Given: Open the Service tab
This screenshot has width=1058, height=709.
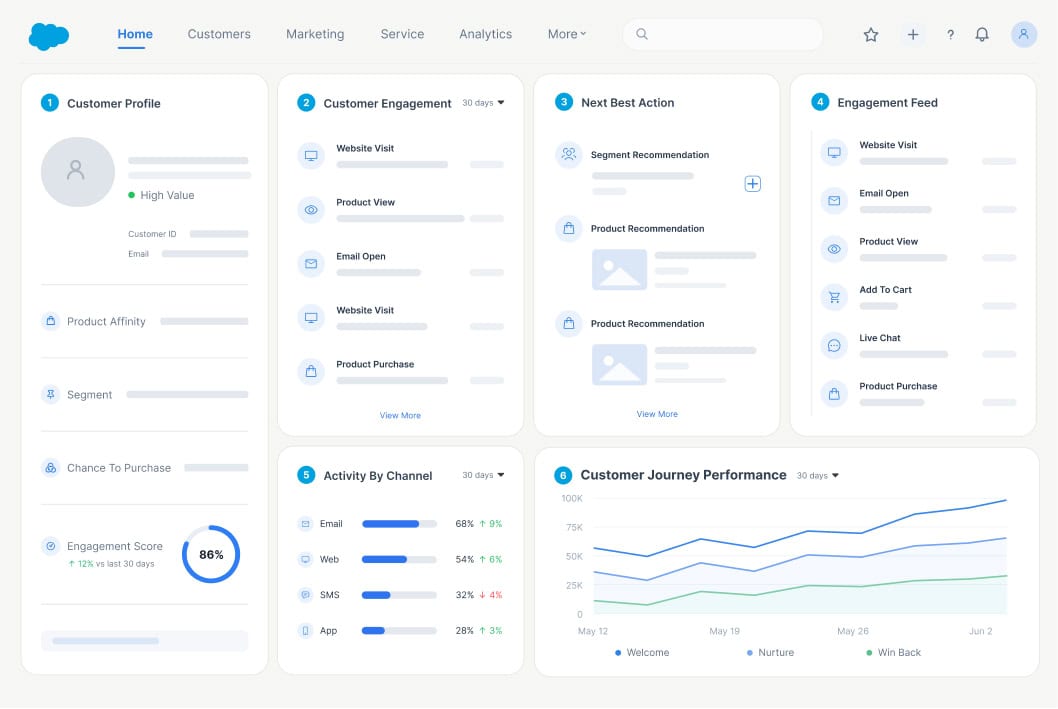Looking at the screenshot, I should [x=402, y=34].
